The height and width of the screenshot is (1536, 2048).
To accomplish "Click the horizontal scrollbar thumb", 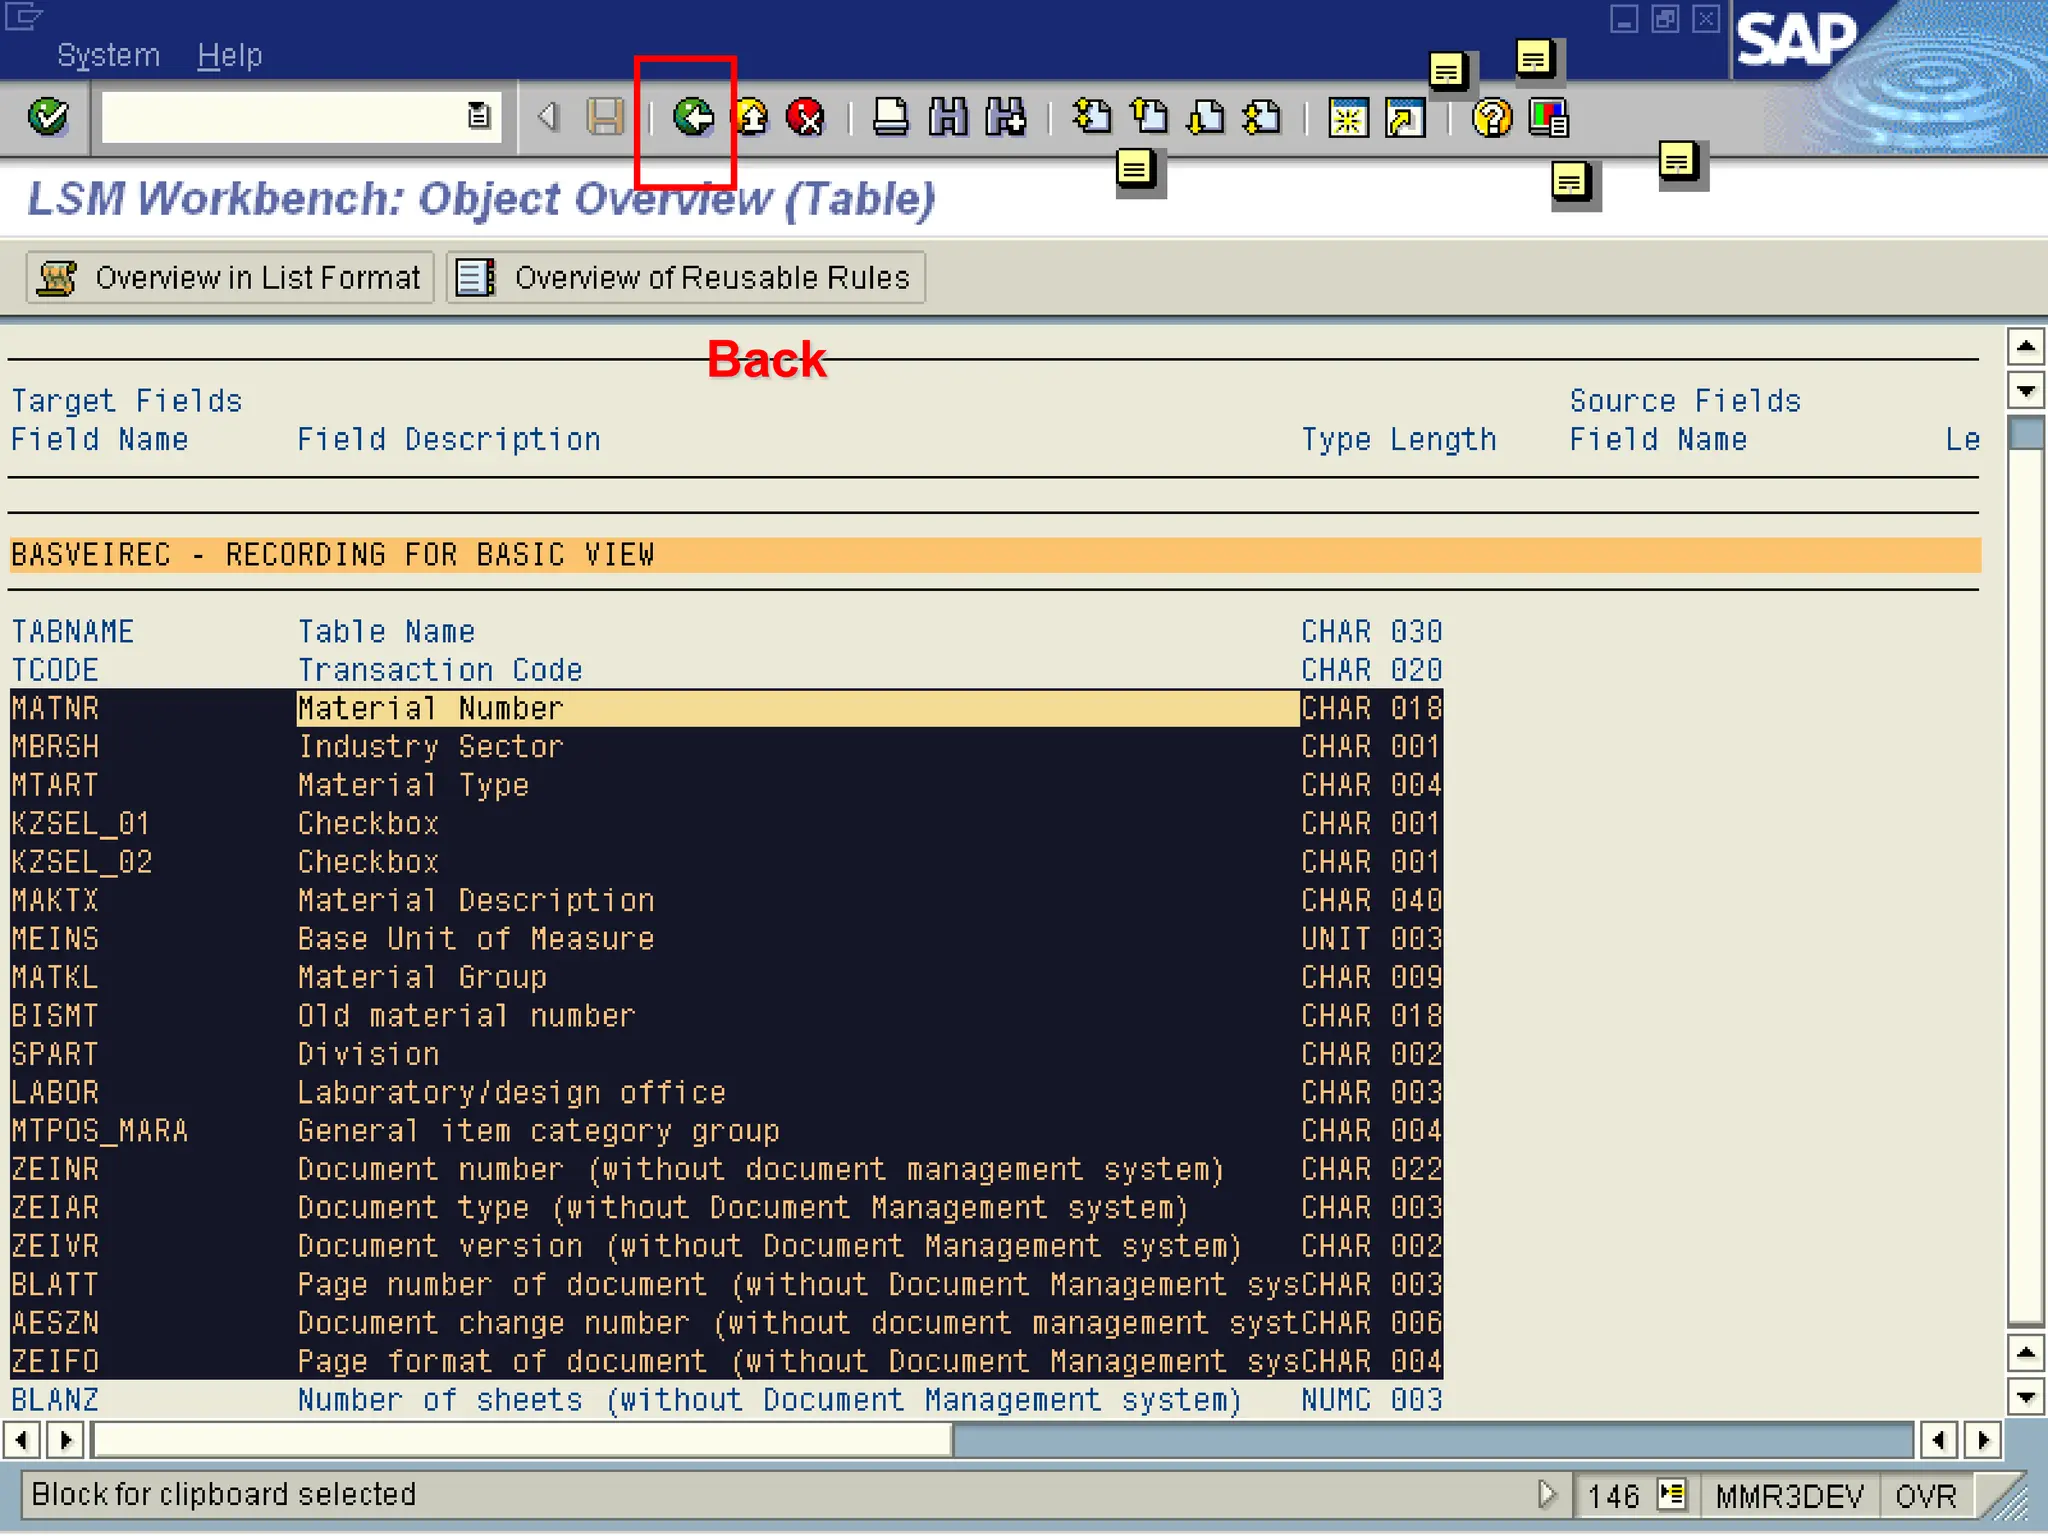I will 520,1440.
